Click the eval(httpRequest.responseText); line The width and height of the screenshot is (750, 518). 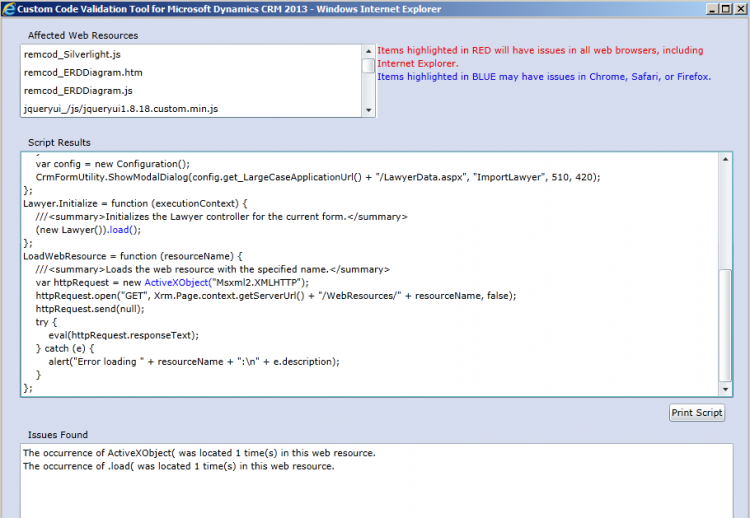pyautogui.click(x=123, y=335)
